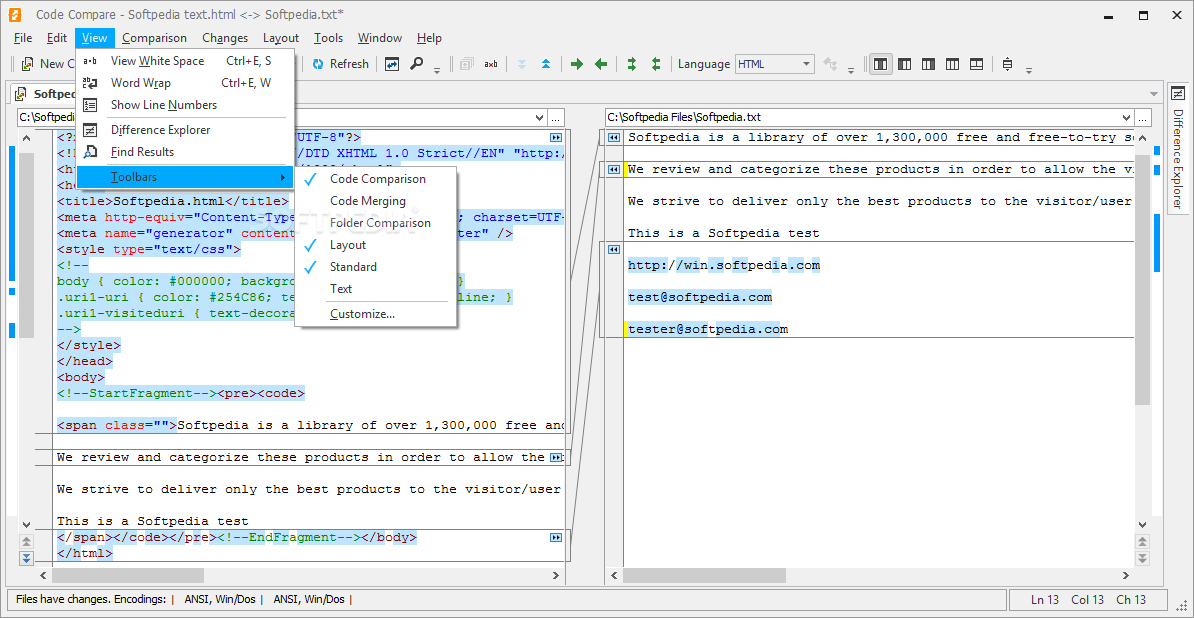This screenshot has height=618, width=1194.
Task: Open the Changes menu
Action: pos(225,38)
